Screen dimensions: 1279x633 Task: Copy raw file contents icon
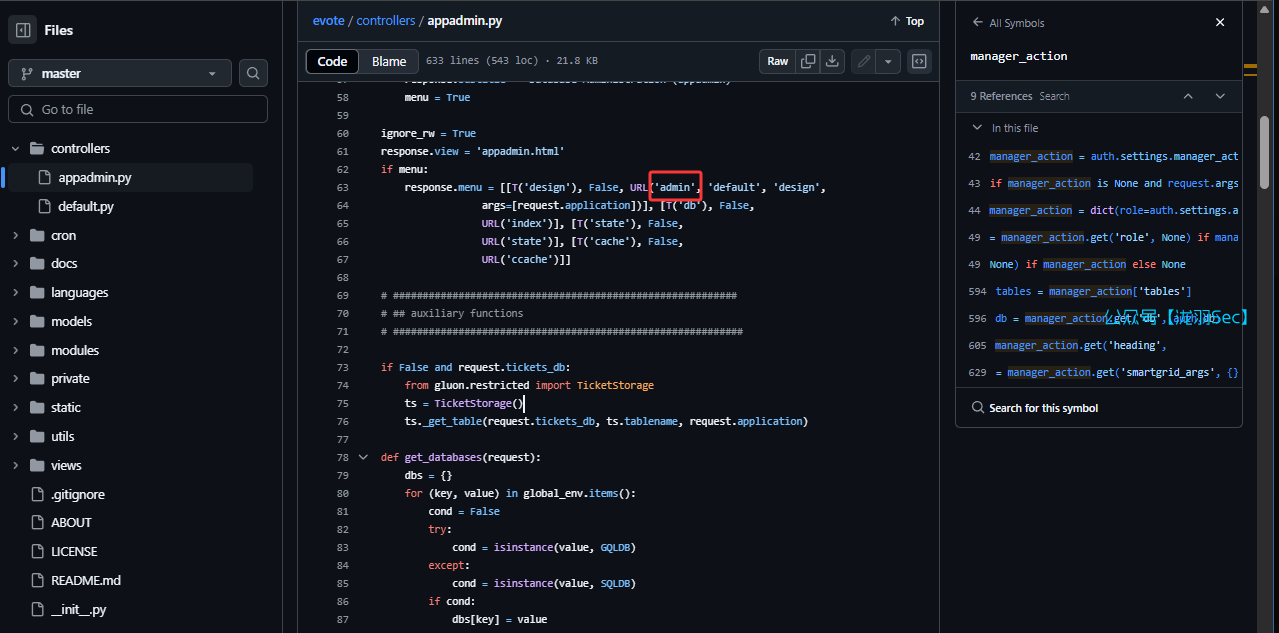(808, 61)
